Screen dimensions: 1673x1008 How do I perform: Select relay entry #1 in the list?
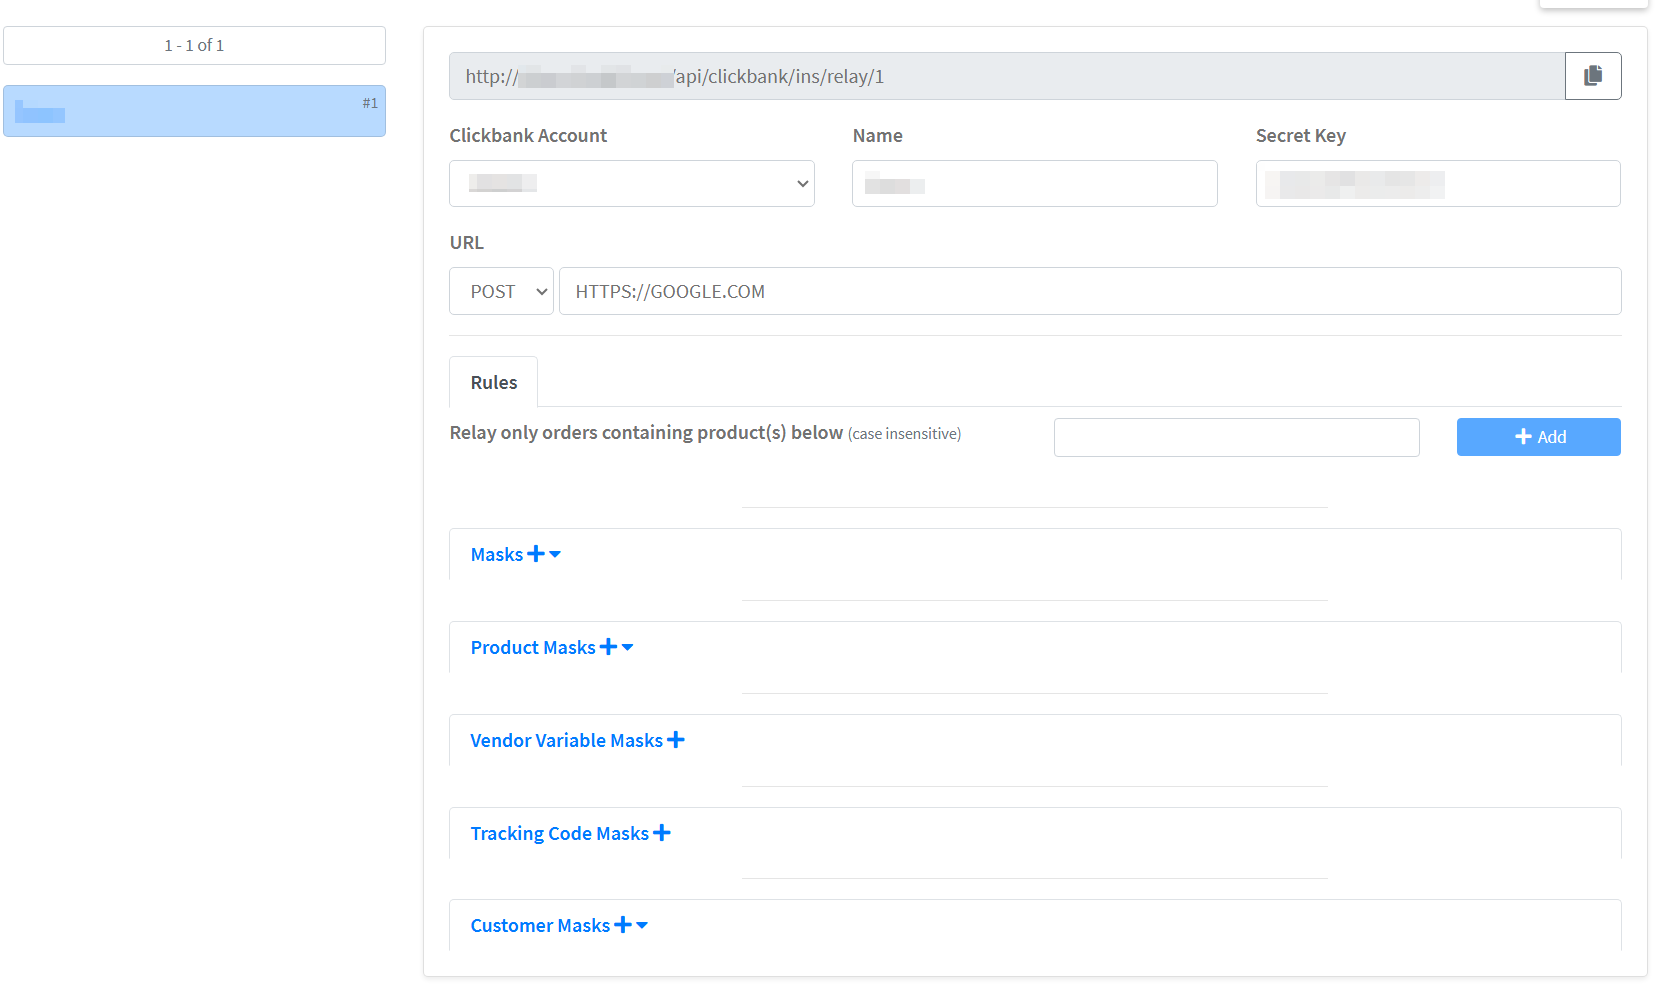coord(194,111)
